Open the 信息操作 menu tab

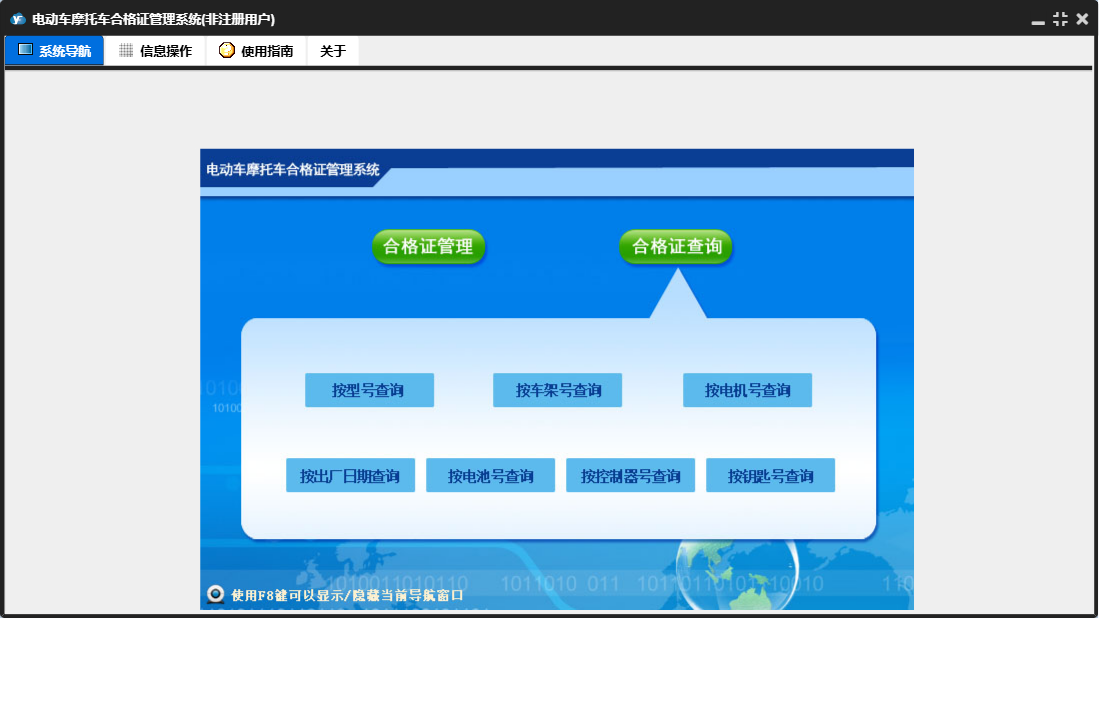point(155,51)
